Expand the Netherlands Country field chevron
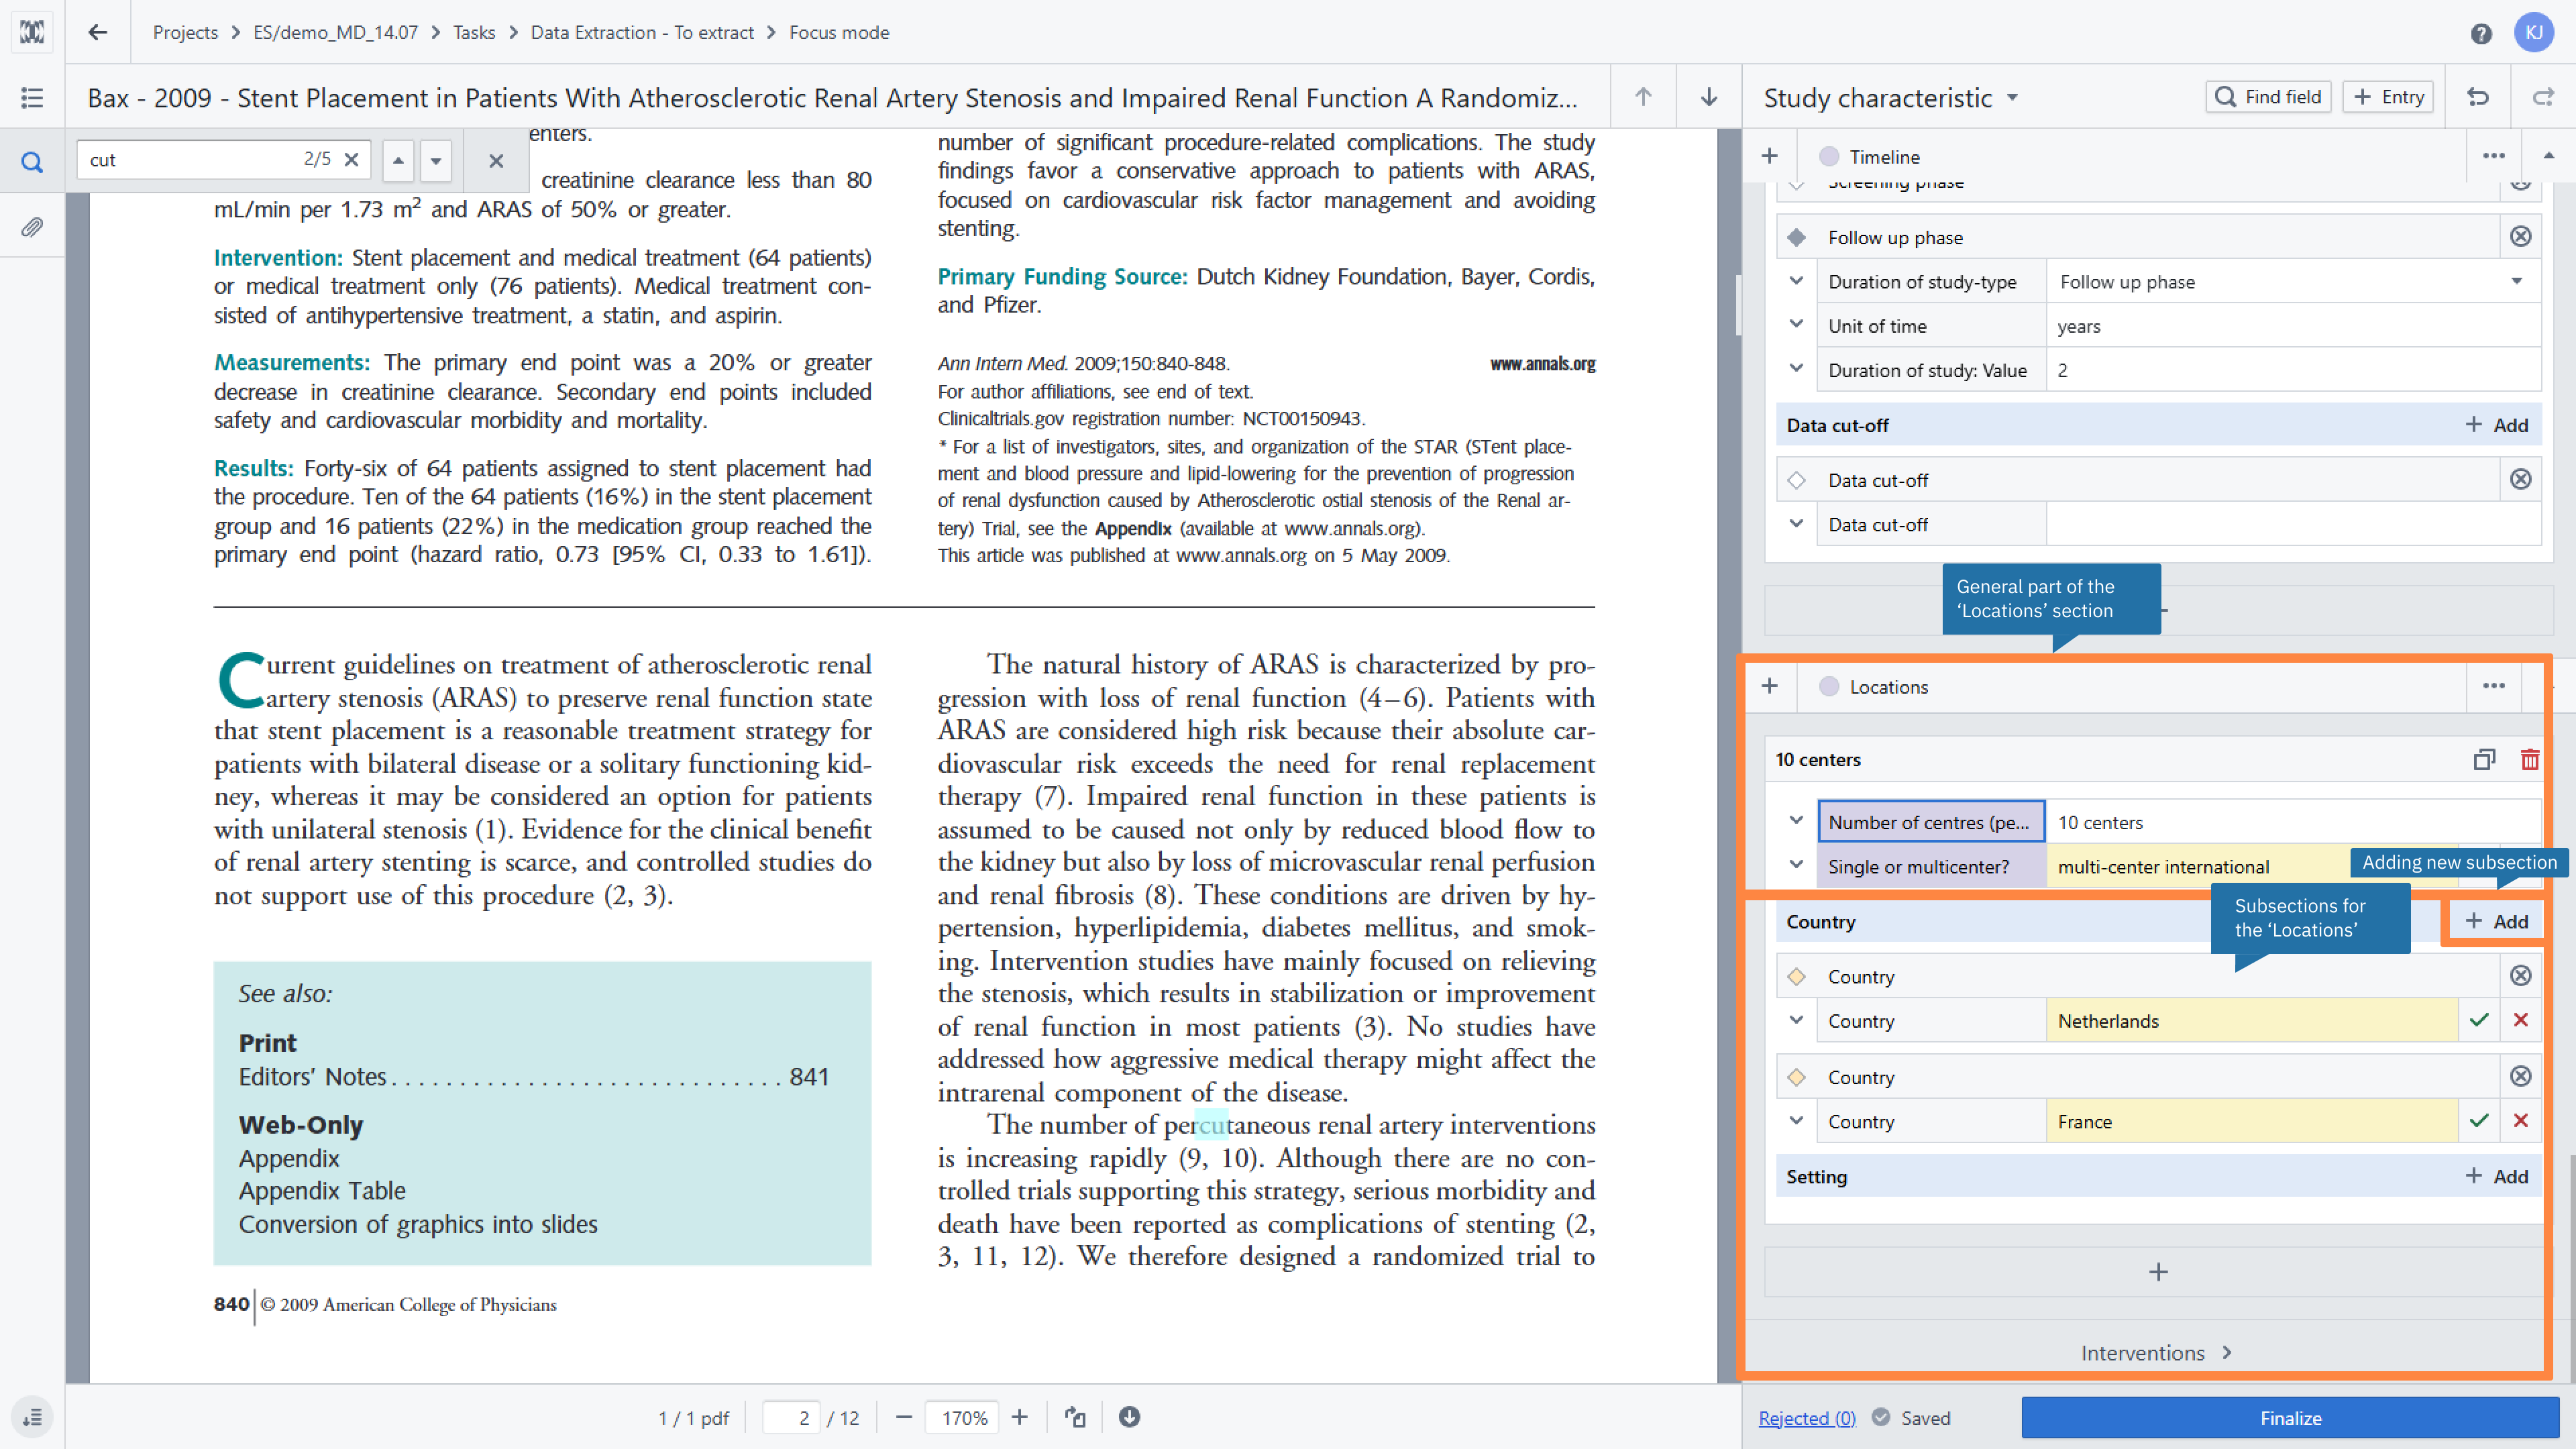This screenshot has height=1449, width=2576. [x=1797, y=1020]
